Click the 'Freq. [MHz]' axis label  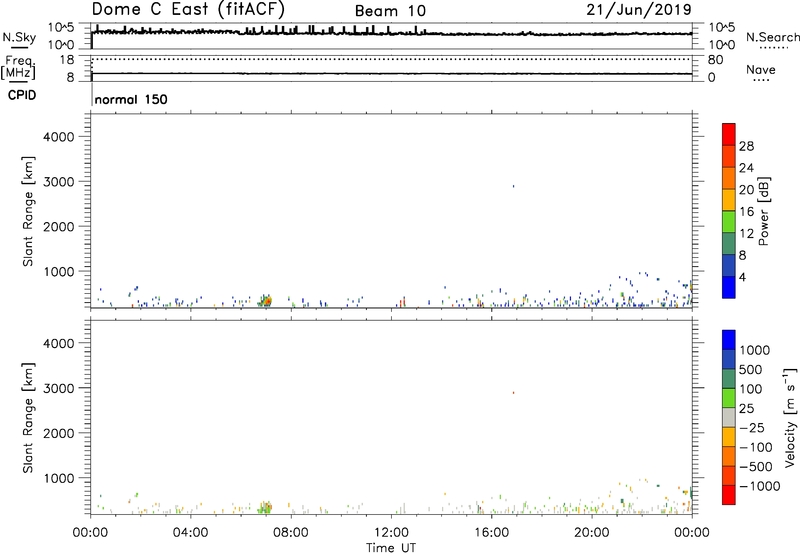click(x=19, y=68)
